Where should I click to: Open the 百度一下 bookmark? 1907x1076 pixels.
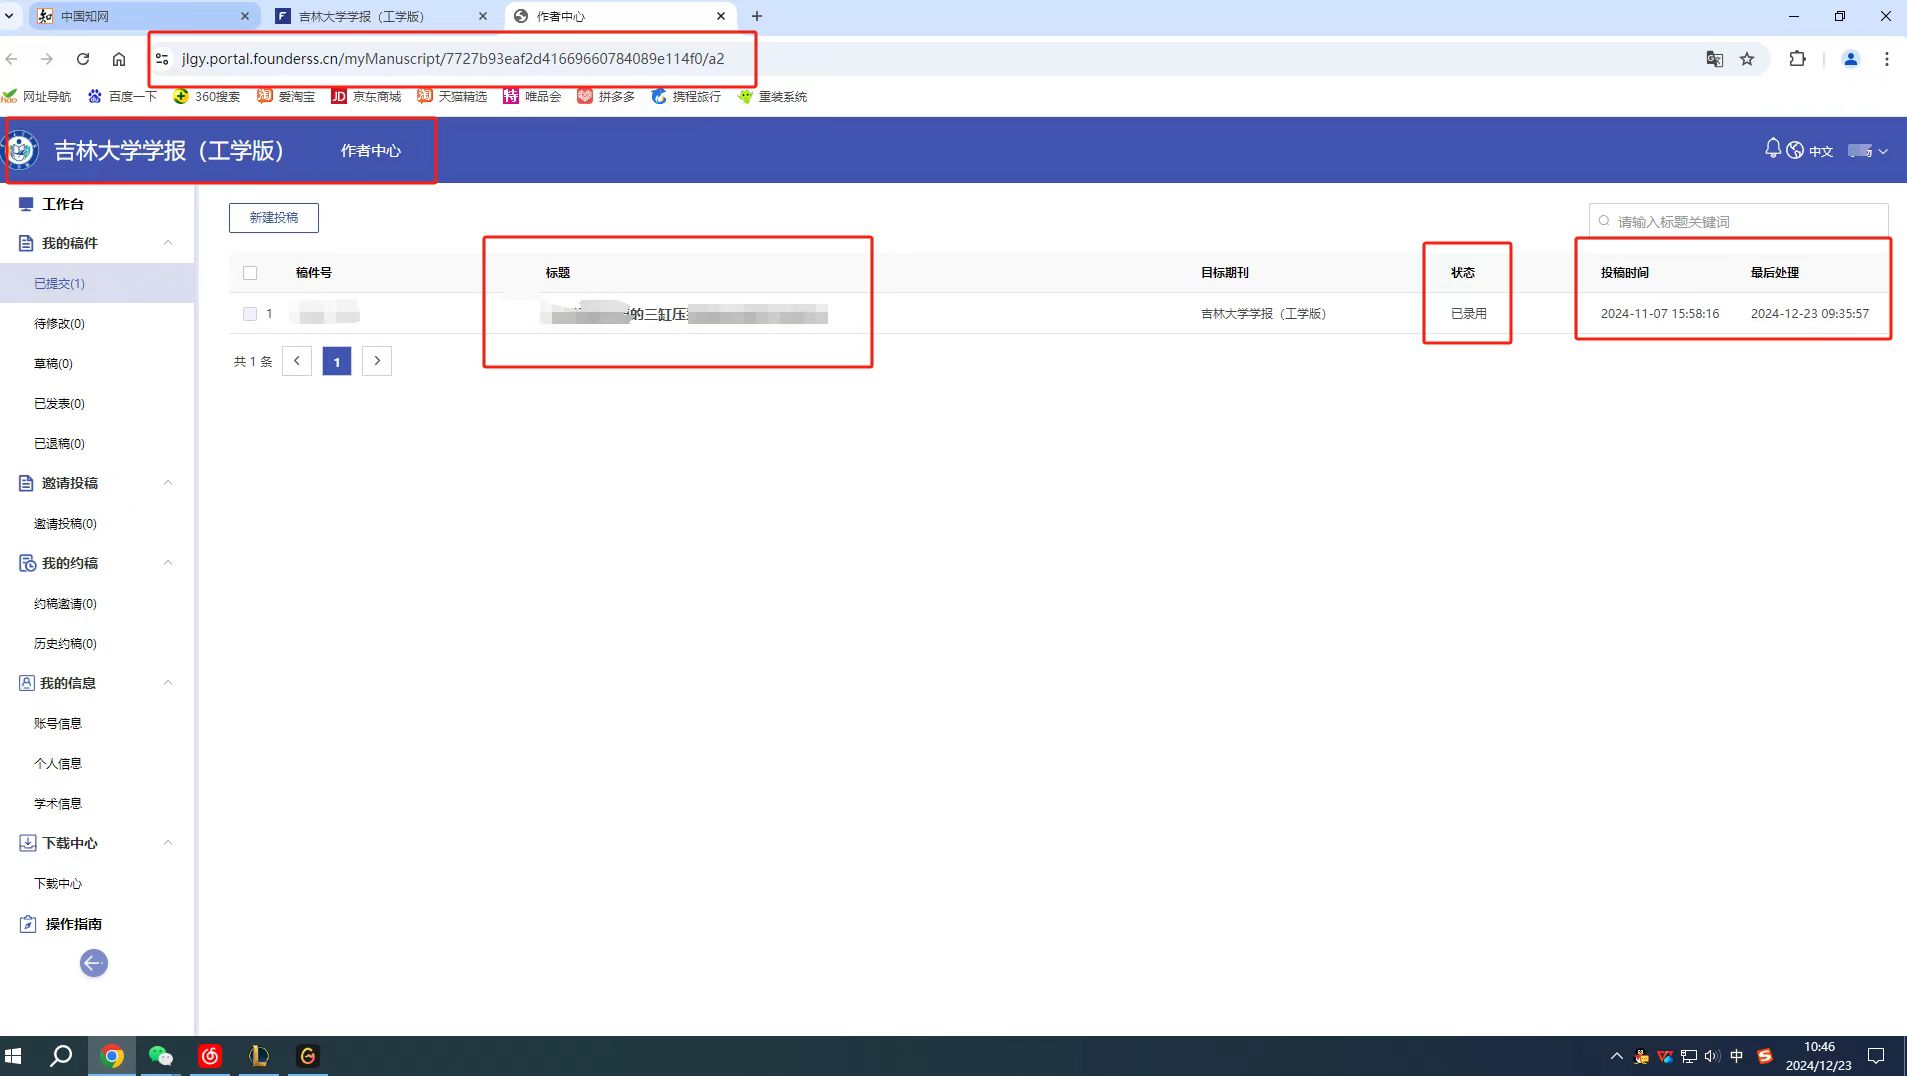pos(122,96)
